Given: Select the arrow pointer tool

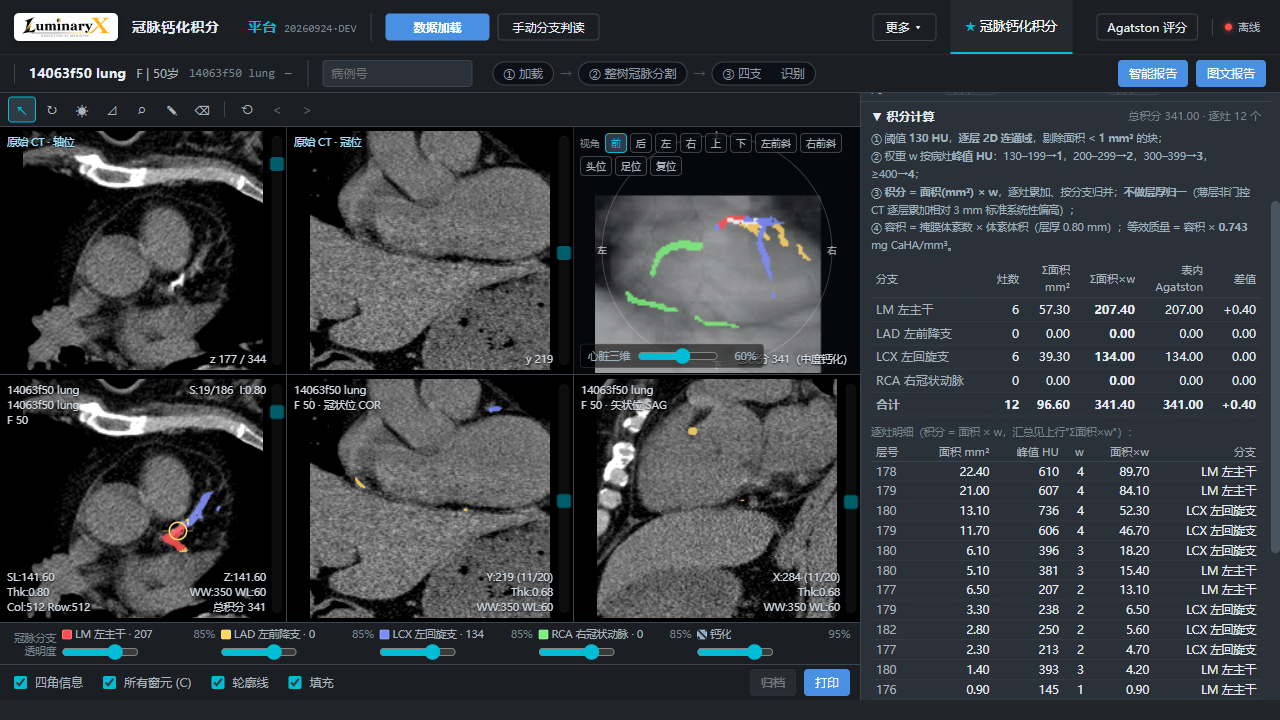Looking at the screenshot, I should point(22,110).
